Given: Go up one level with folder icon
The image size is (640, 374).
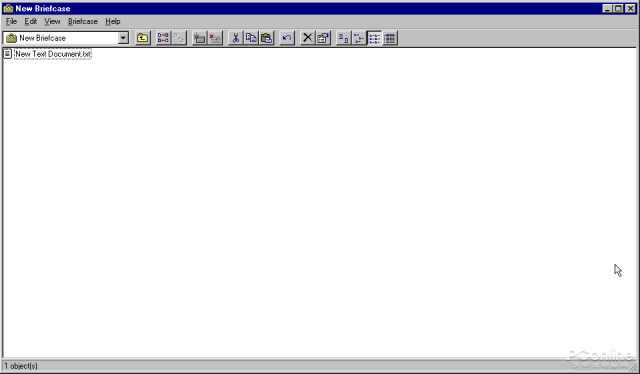Looking at the screenshot, I should (142, 38).
